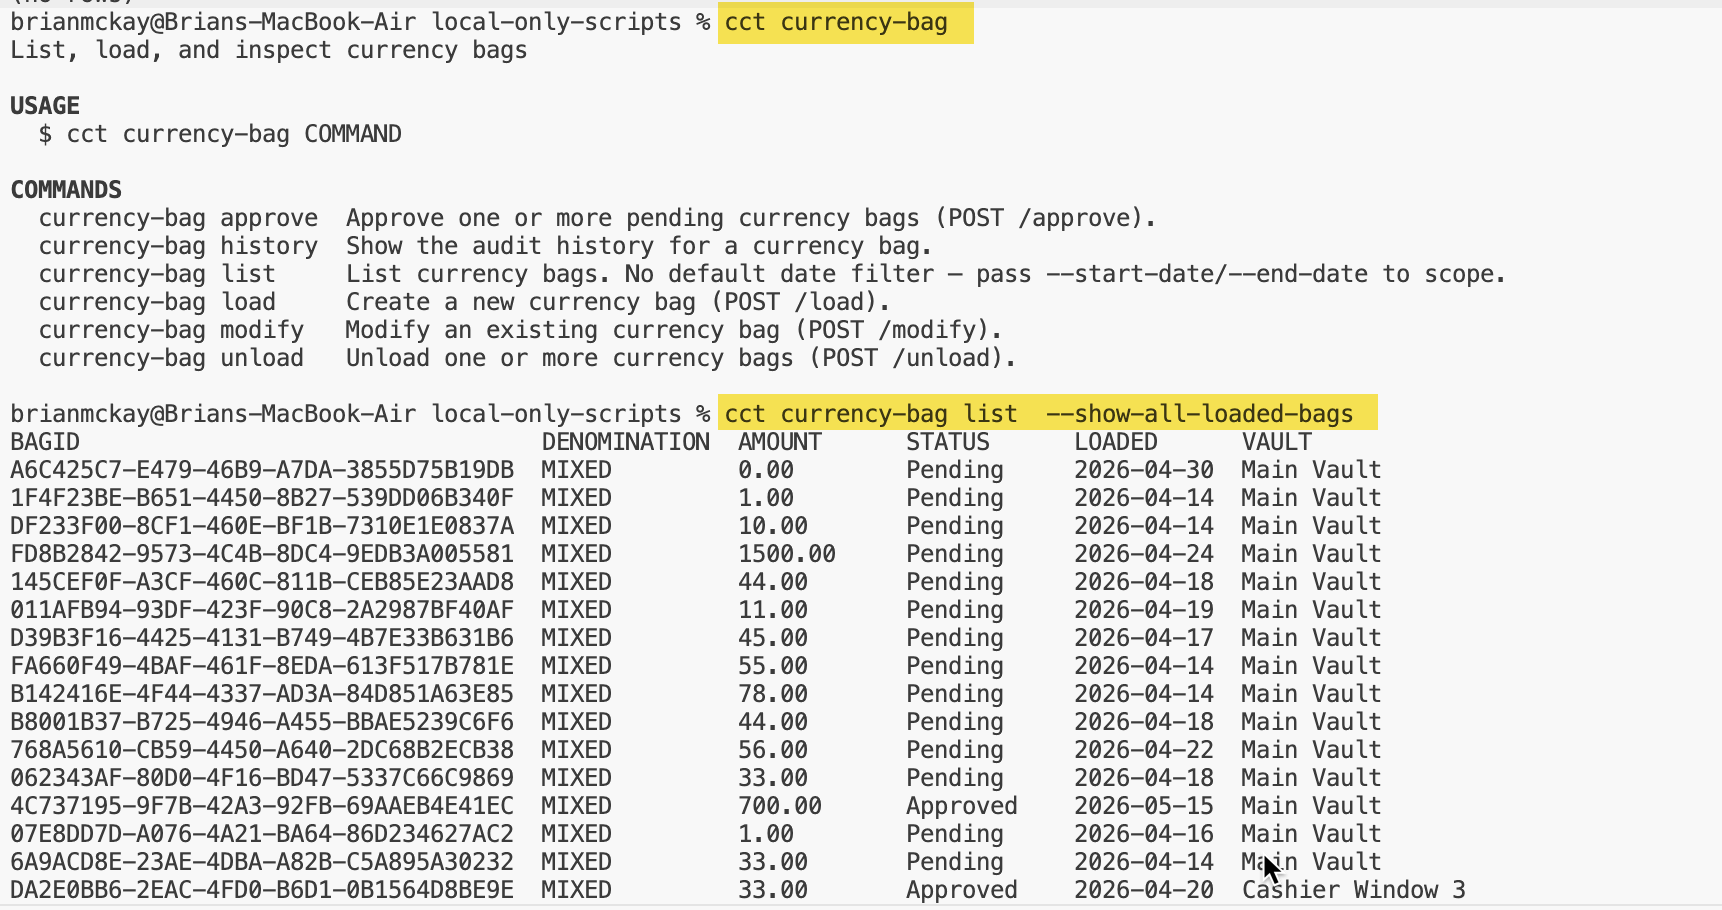Image resolution: width=1722 pixels, height=910 pixels.
Task: Click the amount 45.00
Action: coord(773,638)
